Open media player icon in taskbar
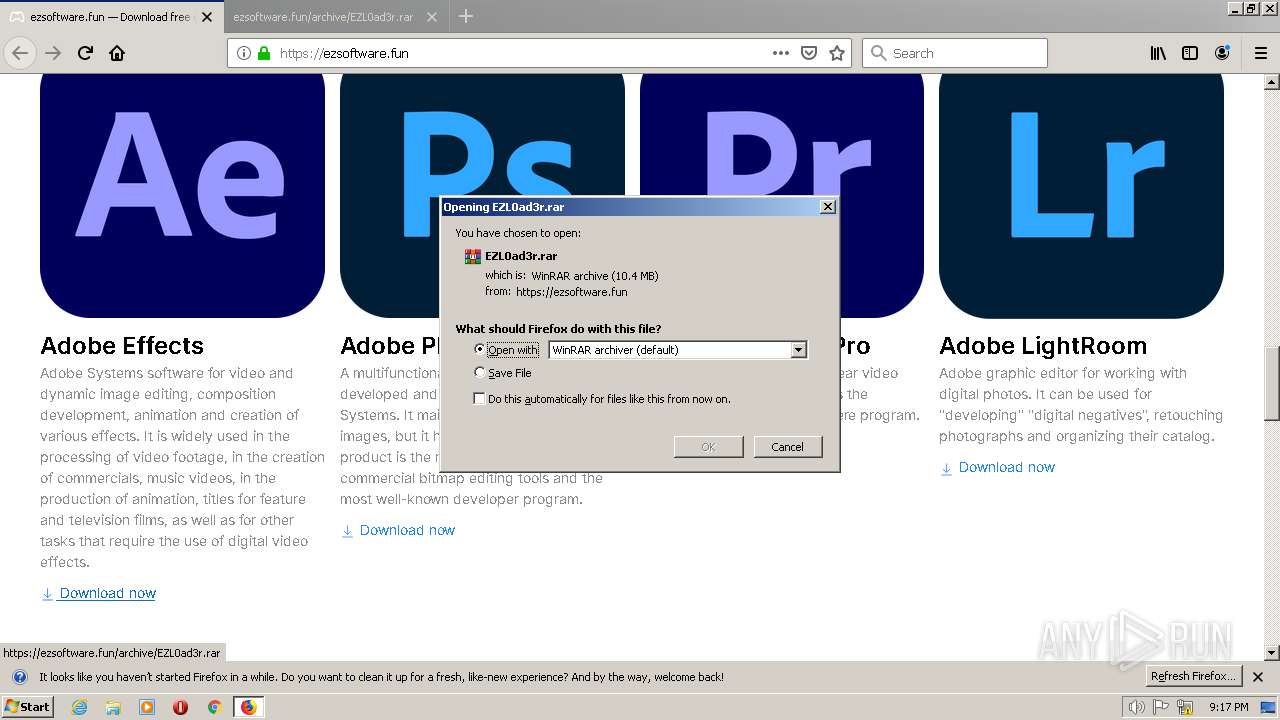1280x720 pixels. click(147, 707)
